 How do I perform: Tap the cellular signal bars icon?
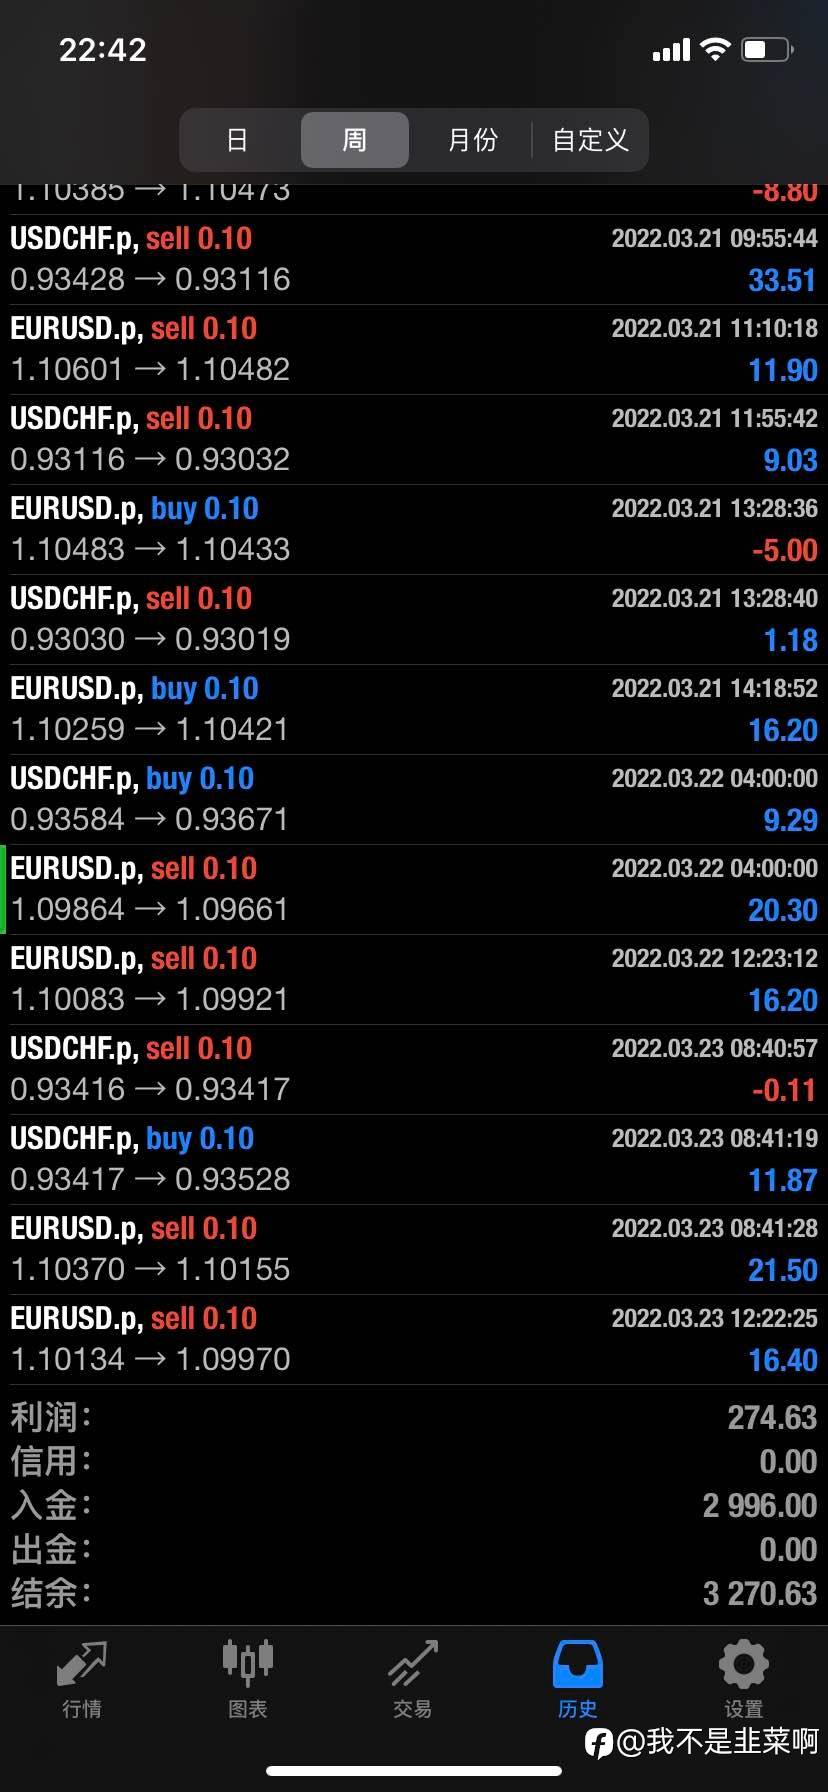(x=671, y=50)
